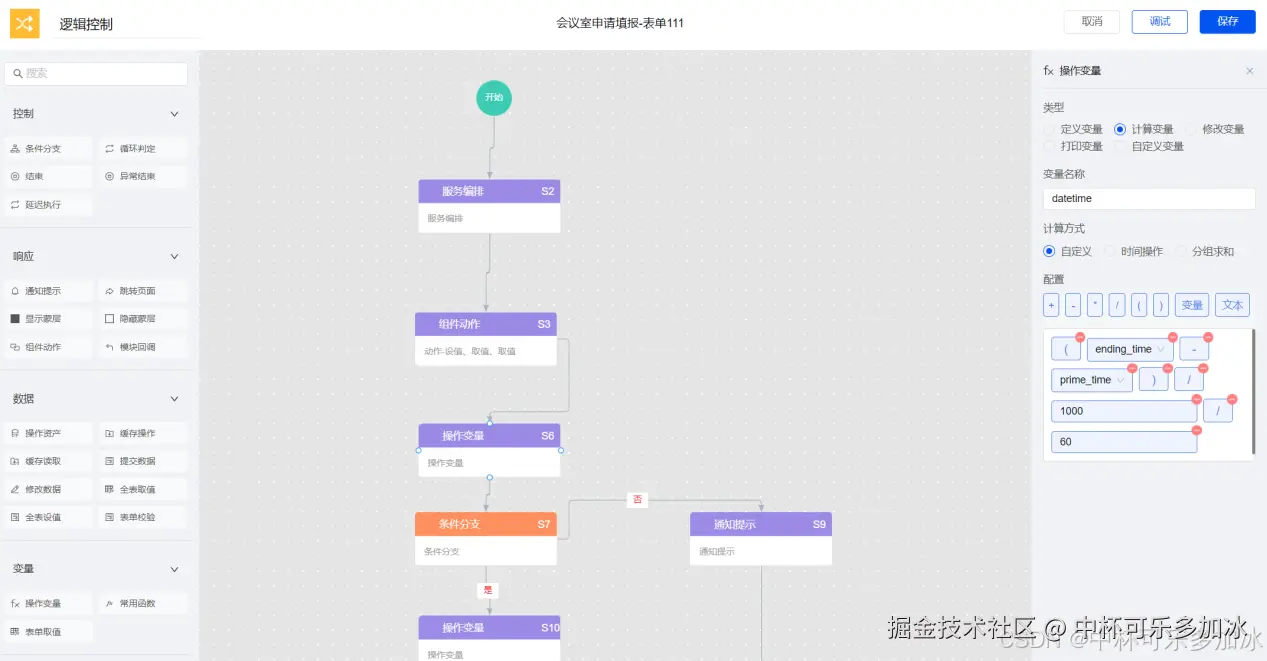Click the 保存 save button
The width and height of the screenshot is (1267, 661).
pyautogui.click(x=1228, y=21)
